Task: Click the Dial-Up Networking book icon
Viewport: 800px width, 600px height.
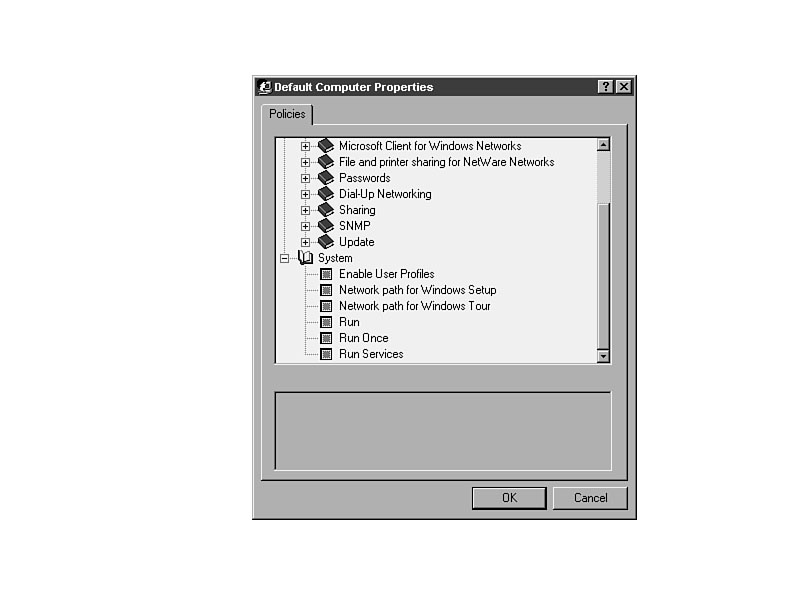Action: pyautogui.click(x=326, y=194)
